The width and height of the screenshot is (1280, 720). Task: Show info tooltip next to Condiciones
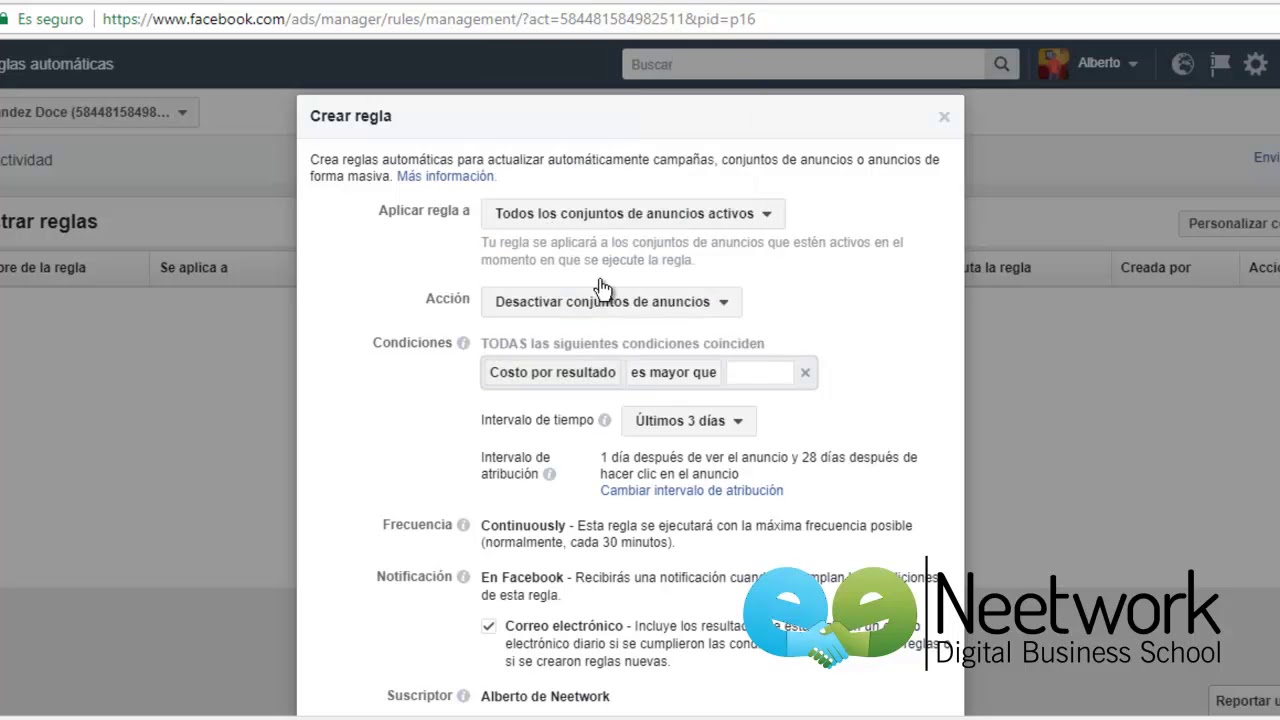463,343
